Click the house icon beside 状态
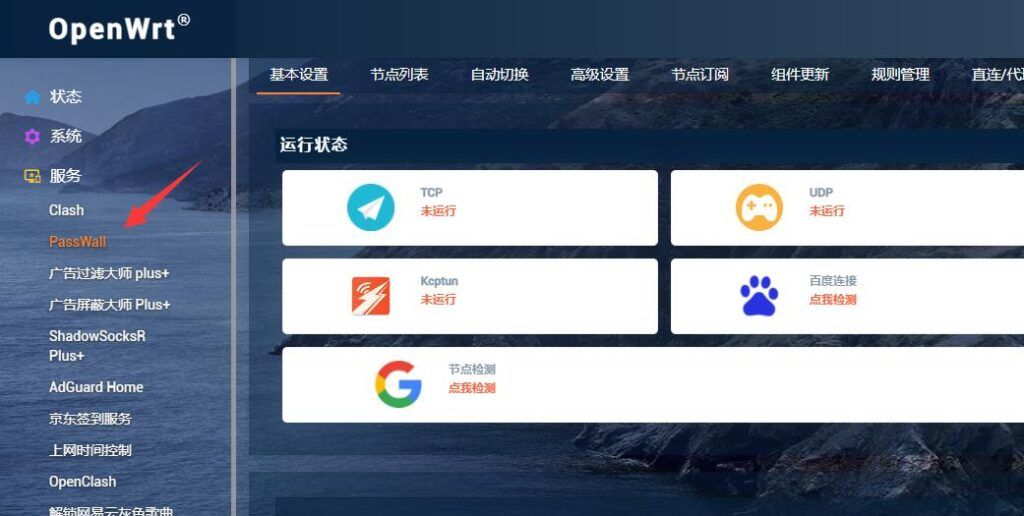 click(x=32, y=97)
